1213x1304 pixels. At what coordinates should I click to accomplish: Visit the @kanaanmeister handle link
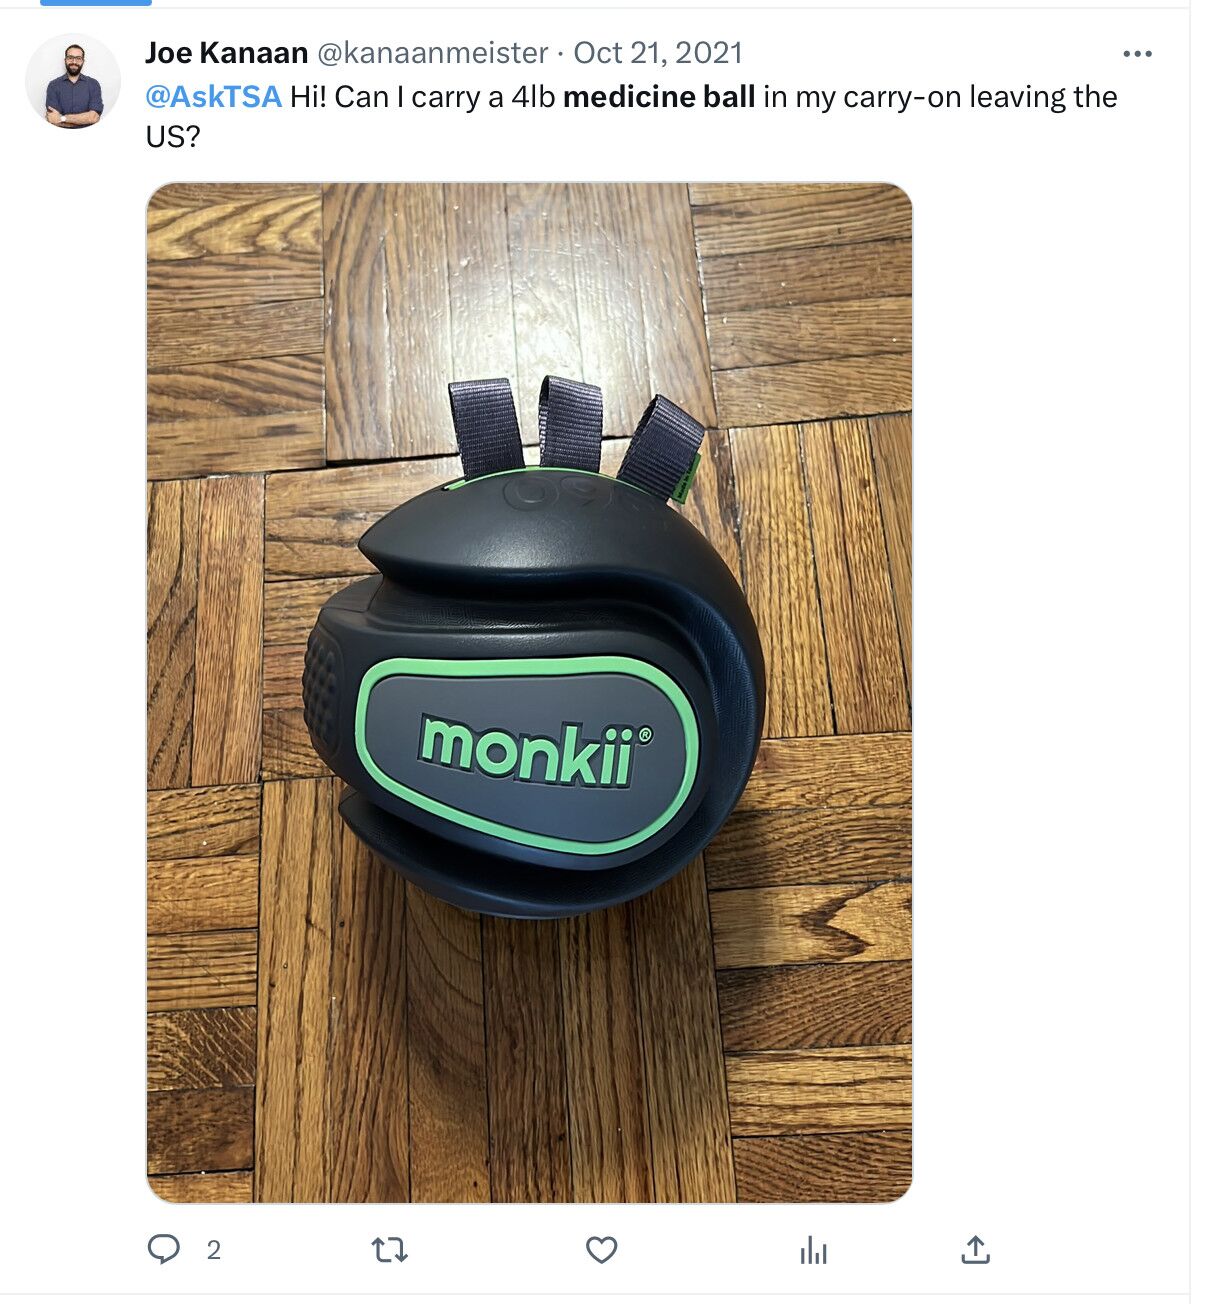pos(432,52)
